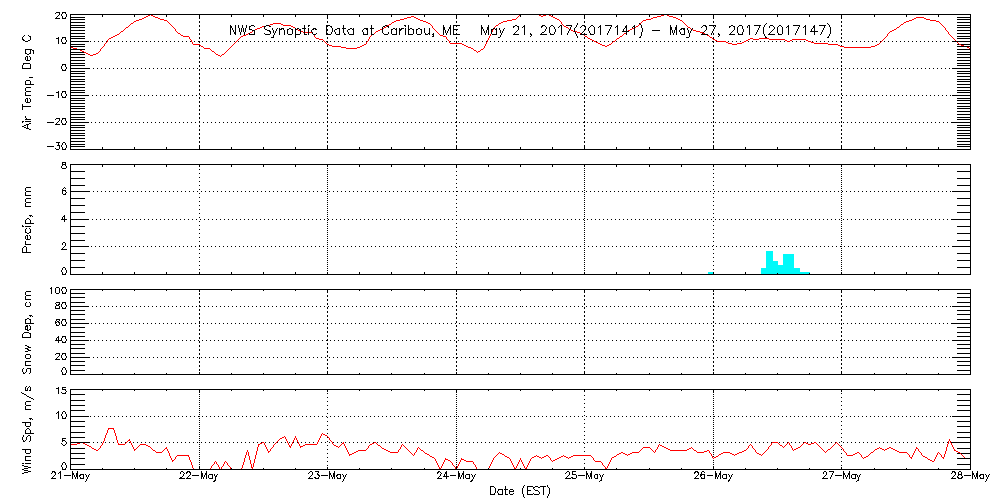Click the "24-May" date tick label
This screenshot has height=500, width=1000.
point(457,476)
